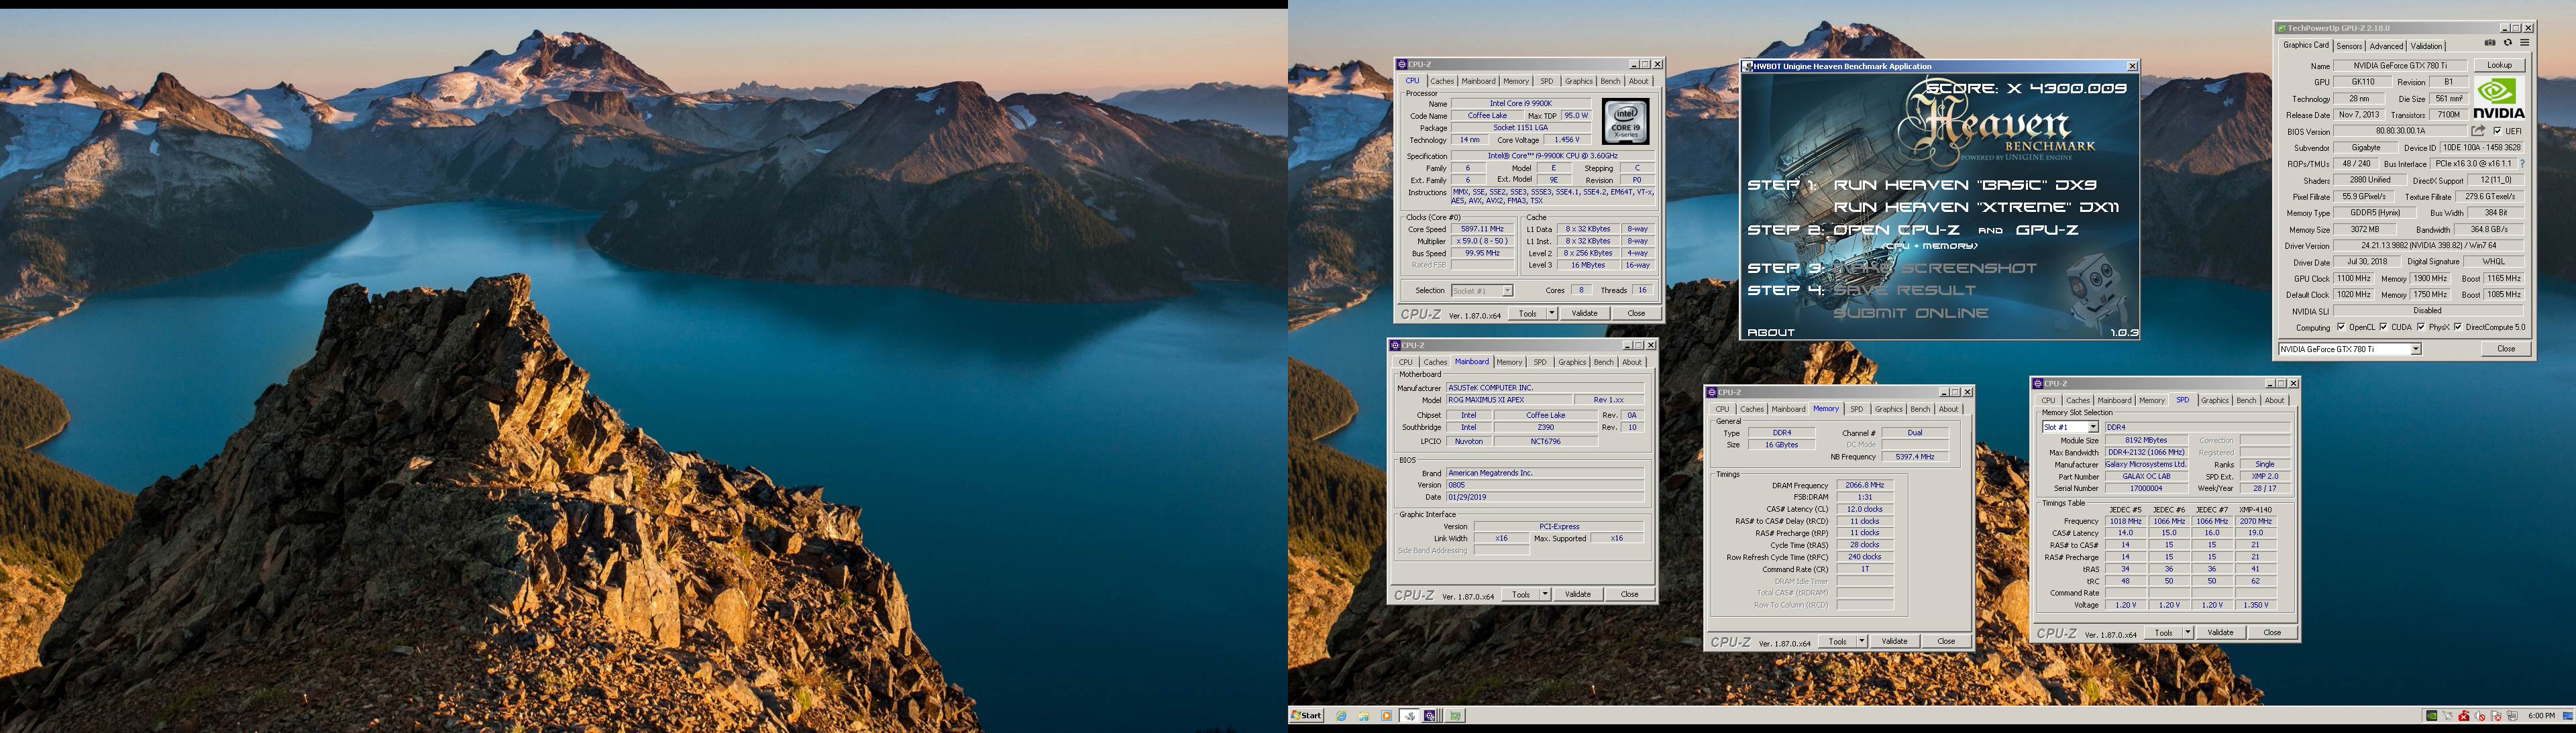Click the BIOS share/export icon in GPU-Z
The height and width of the screenshot is (733, 2576).
coord(2478,131)
